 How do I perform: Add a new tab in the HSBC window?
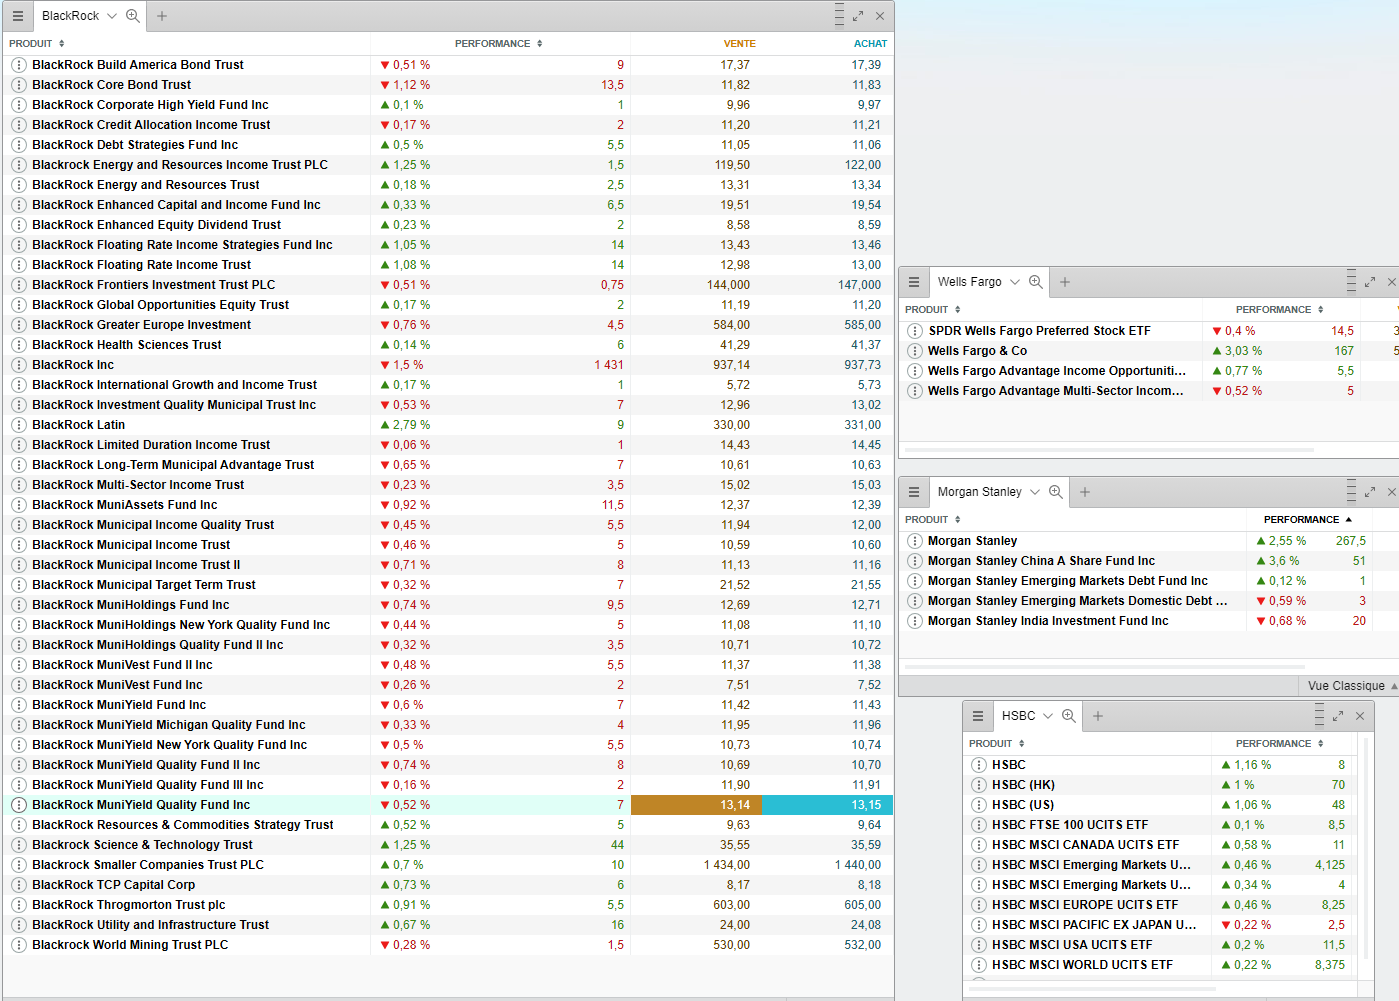pos(1098,716)
